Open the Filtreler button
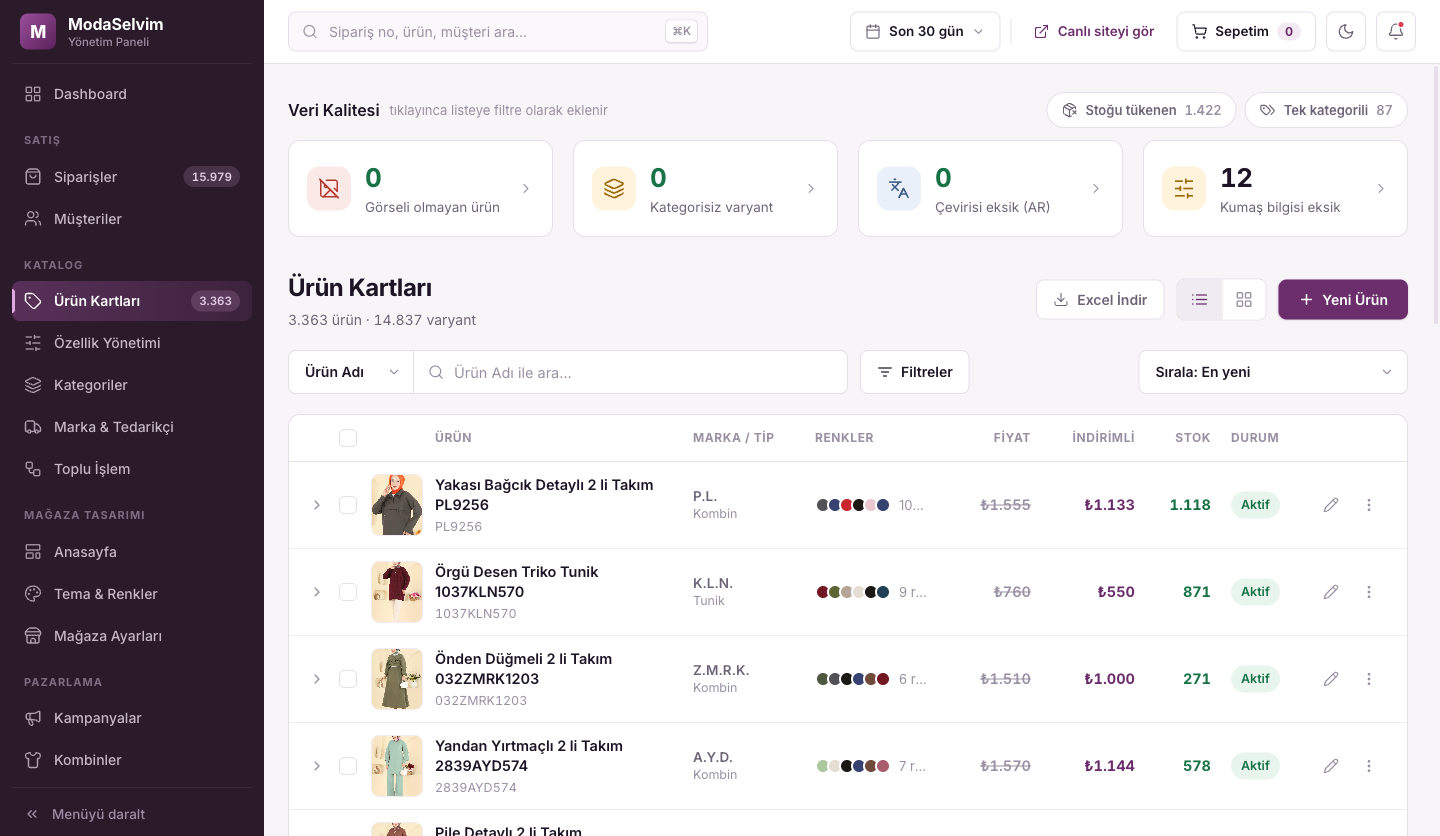The image size is (1440, 836). [915, 372]
